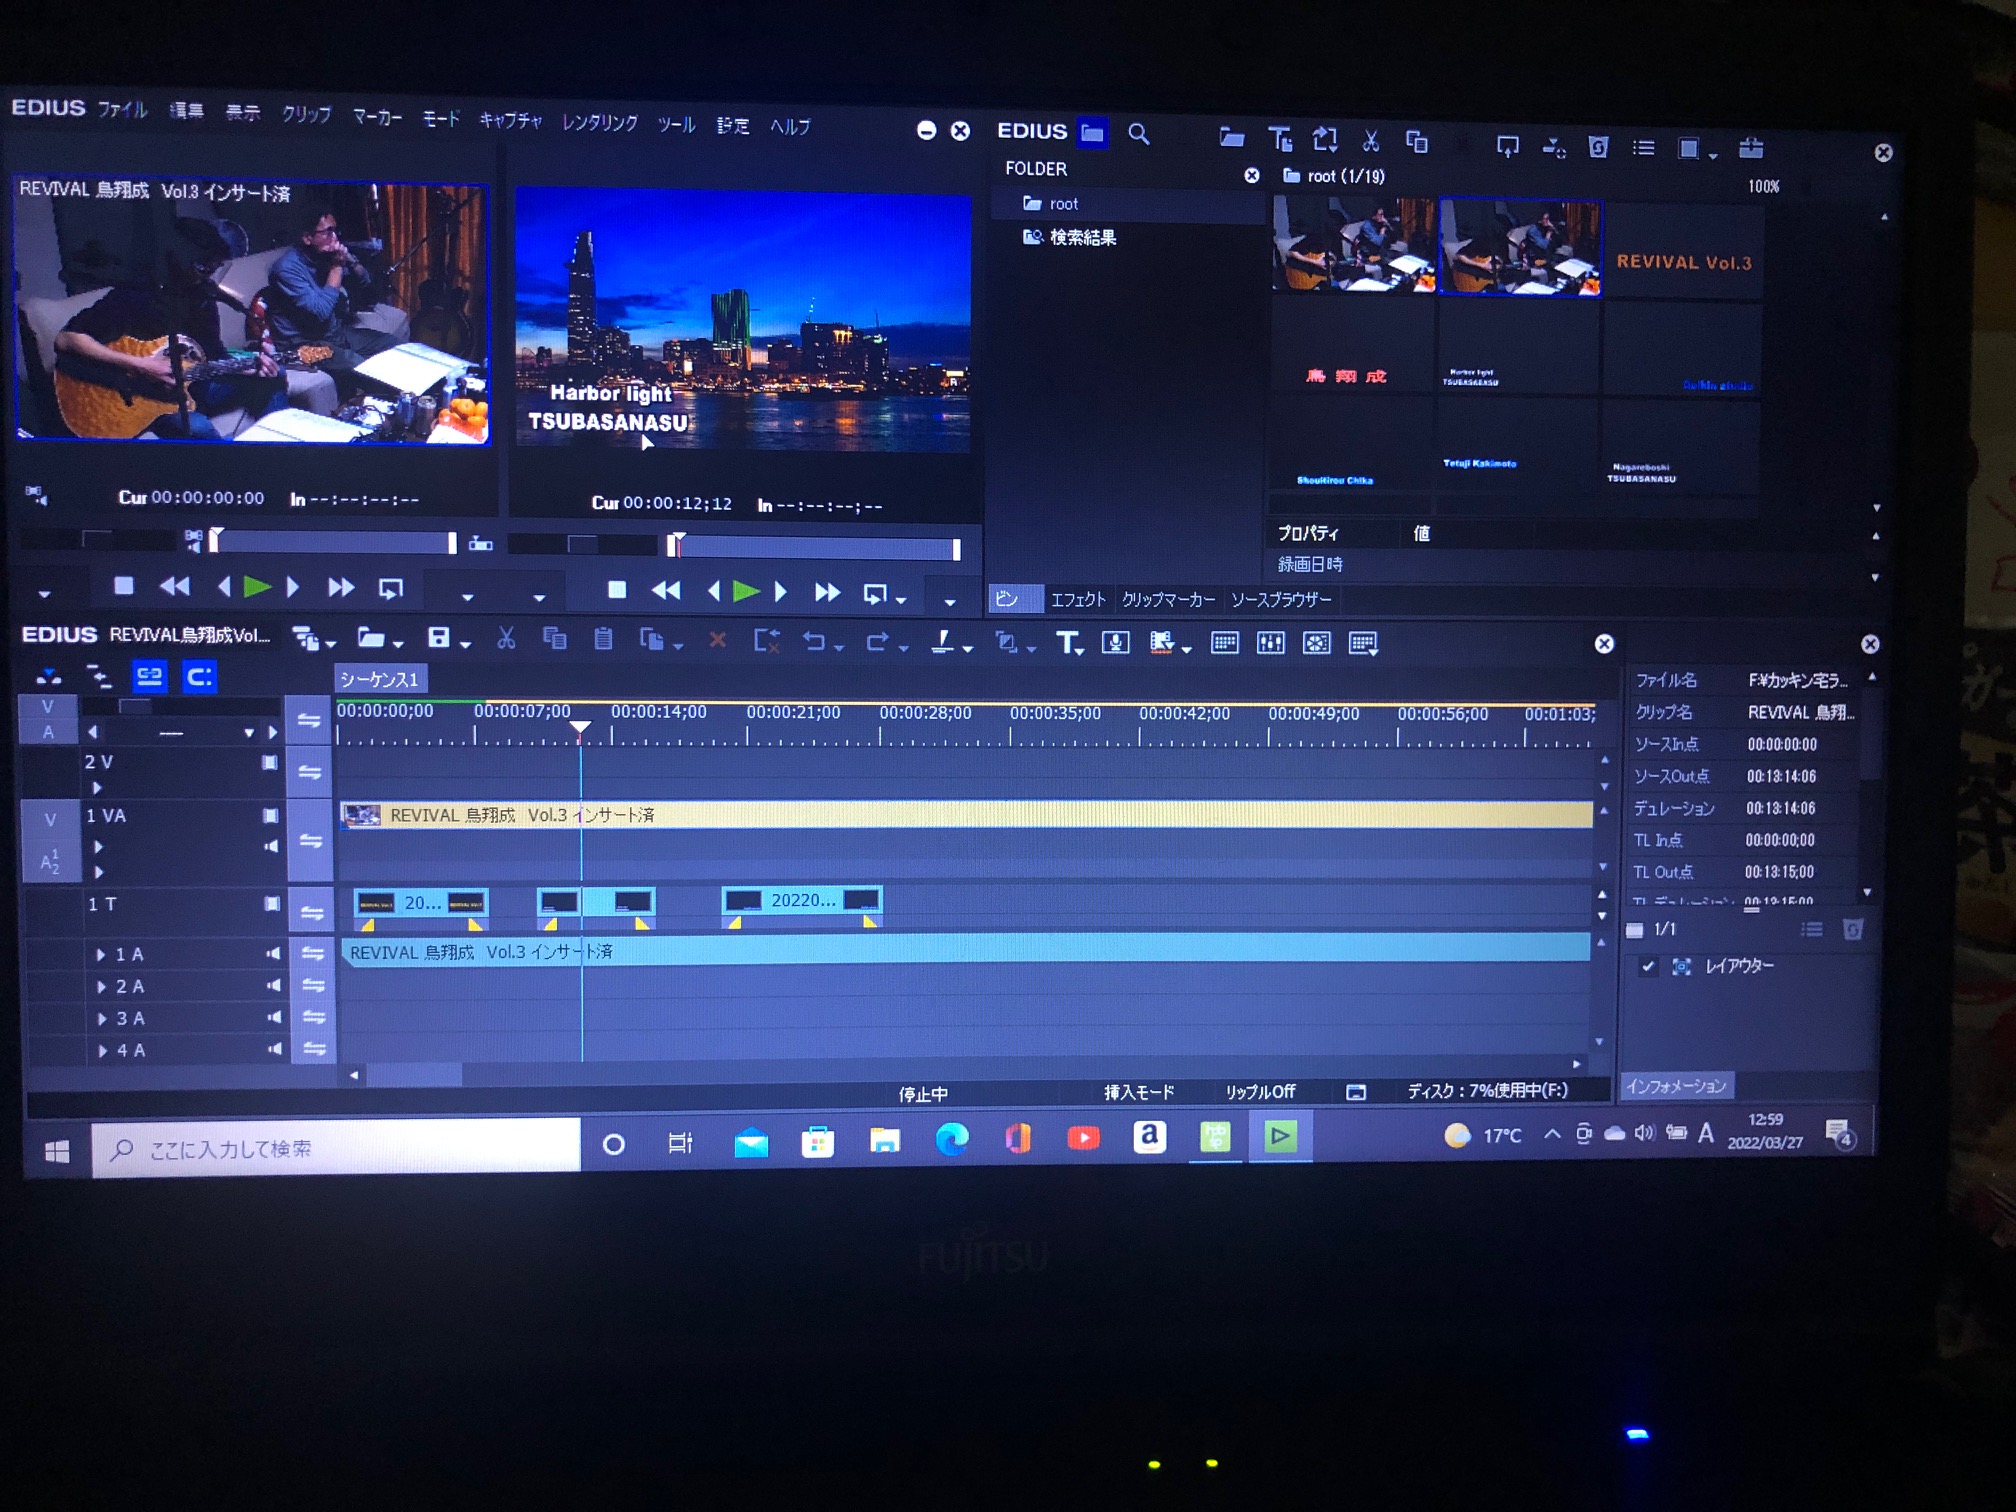Open Microsoft Edge from the taskbar

pyautogui.click(x=951, y=1139)
